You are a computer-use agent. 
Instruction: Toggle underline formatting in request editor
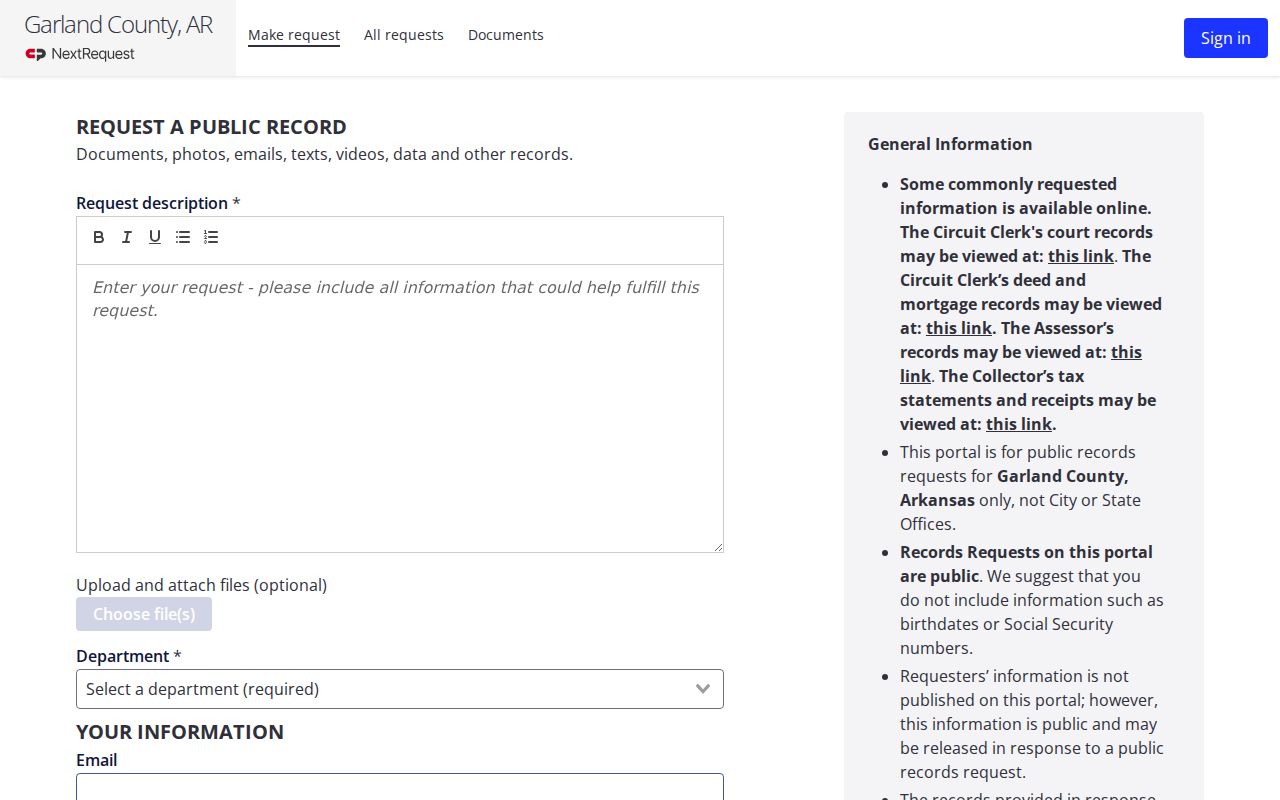(155, 237)
